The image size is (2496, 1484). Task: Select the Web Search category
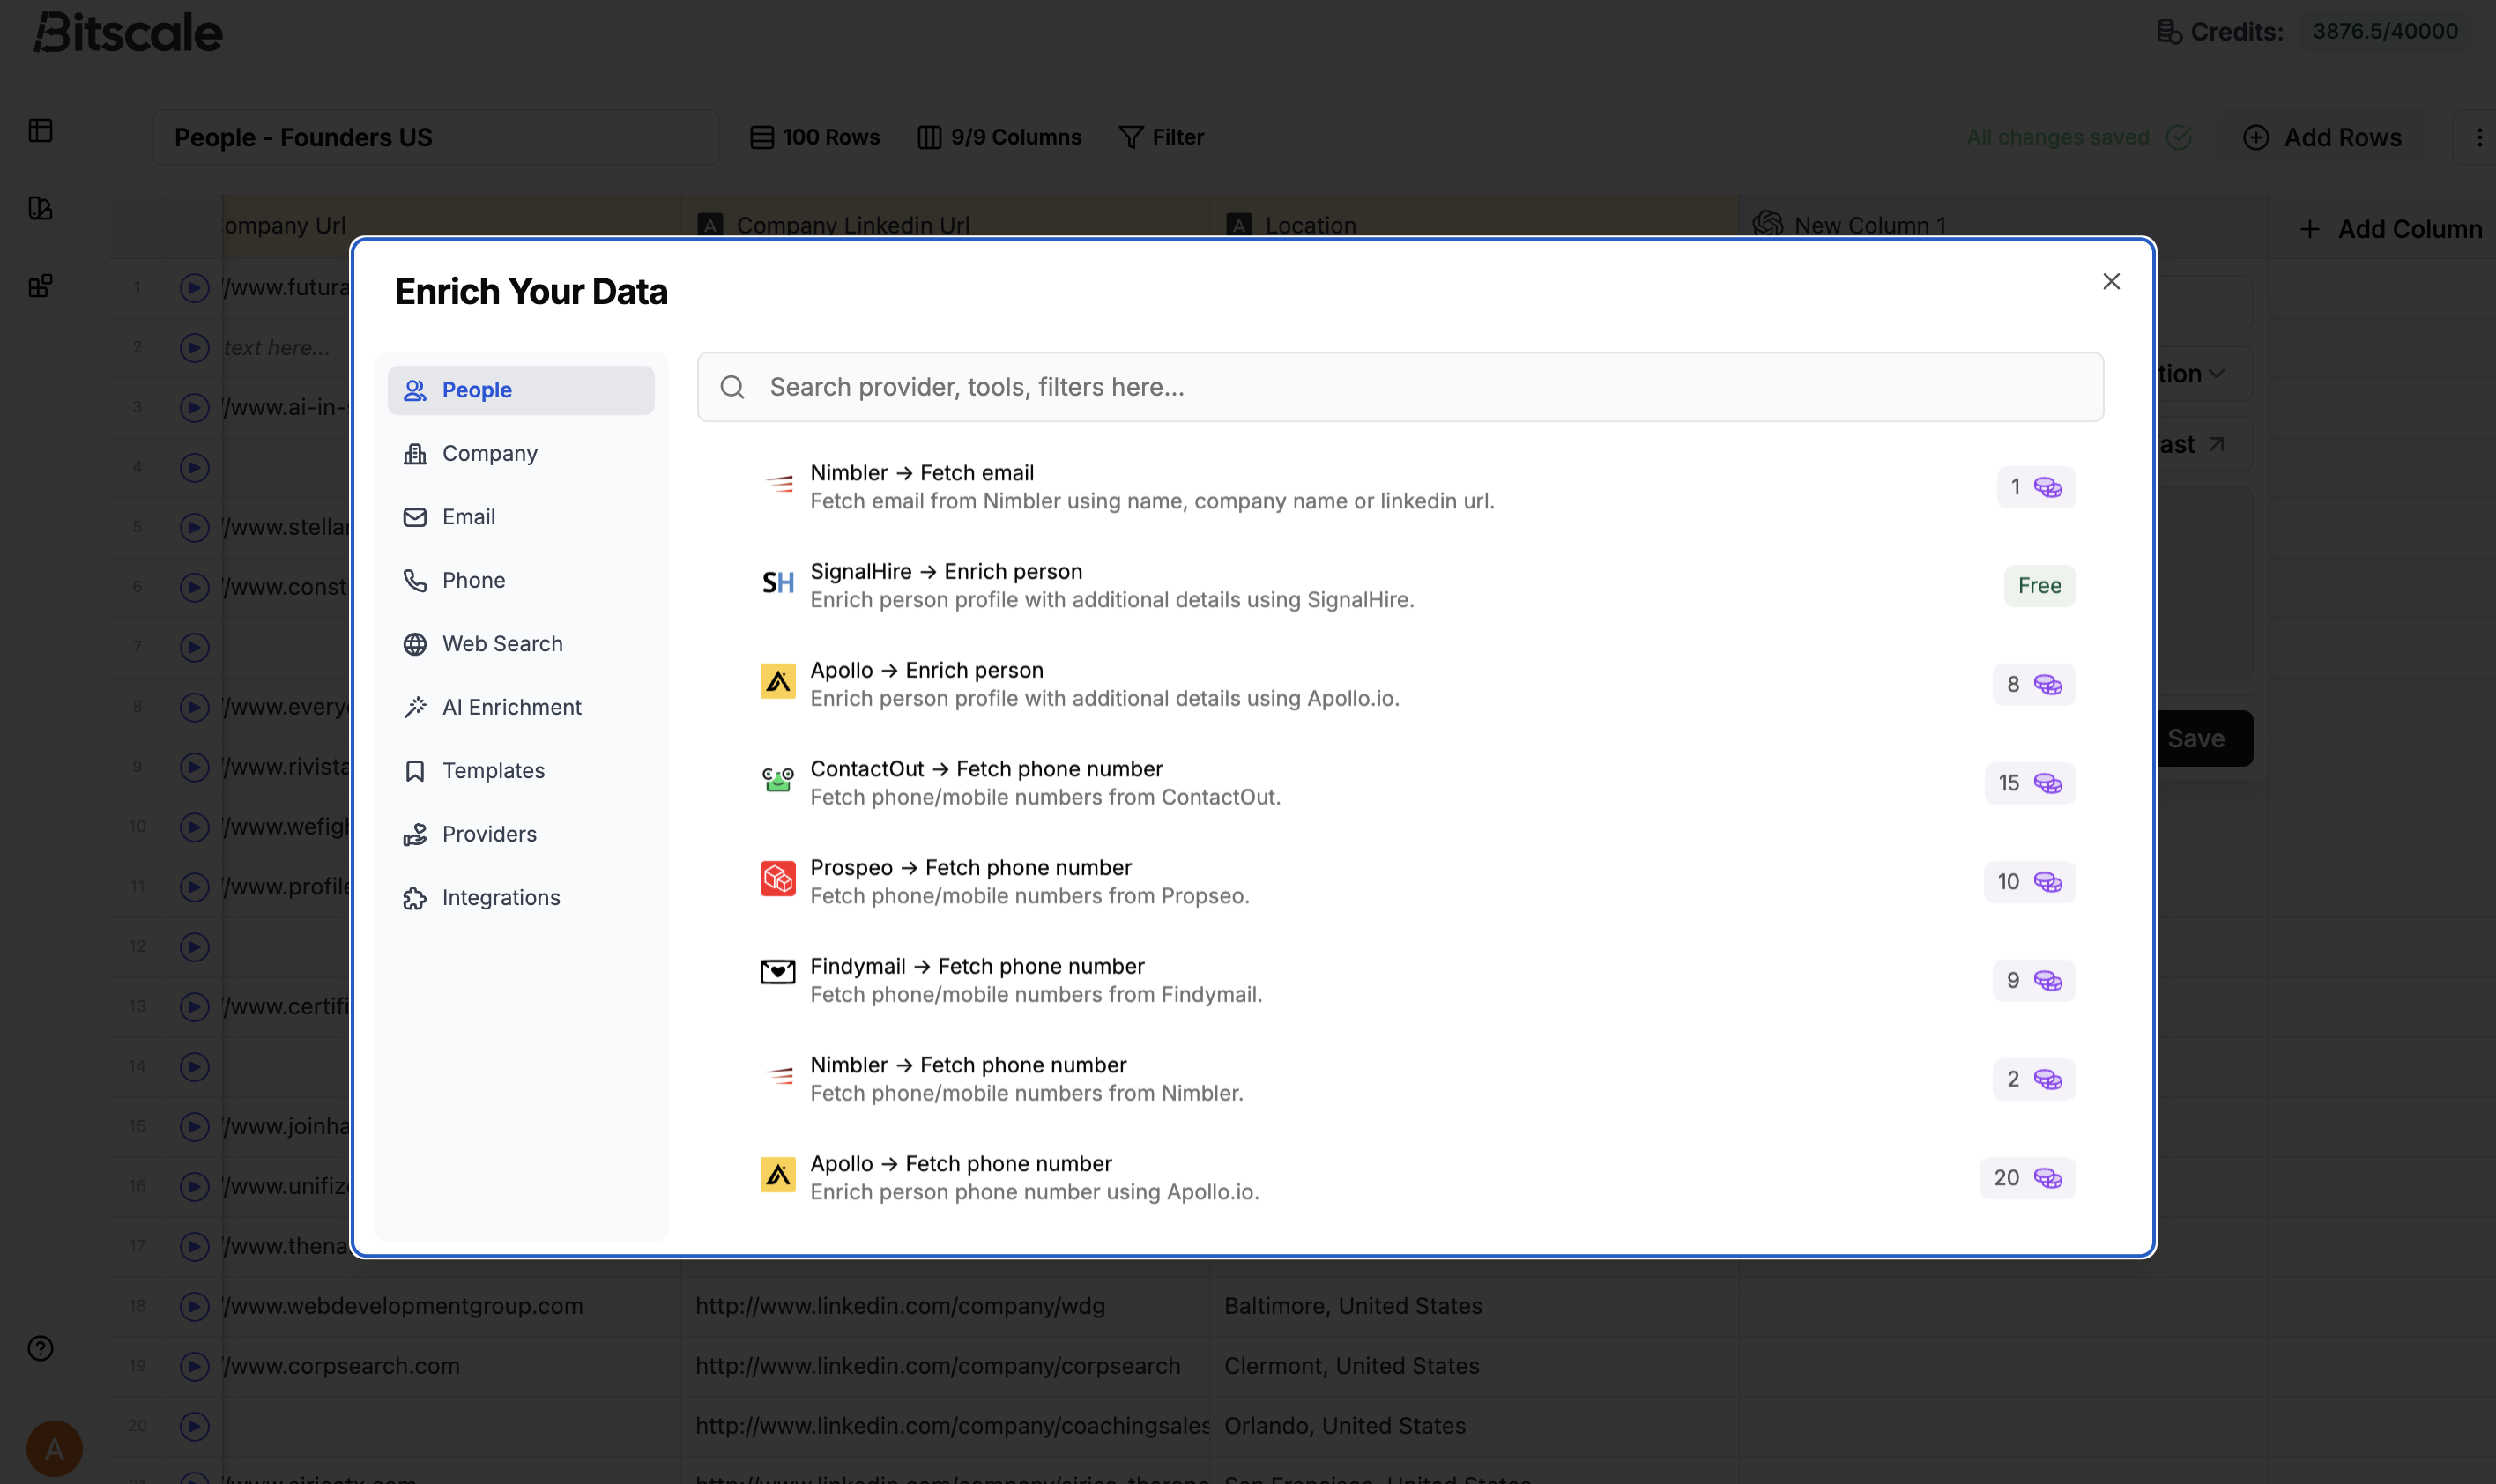click(521, 644)
